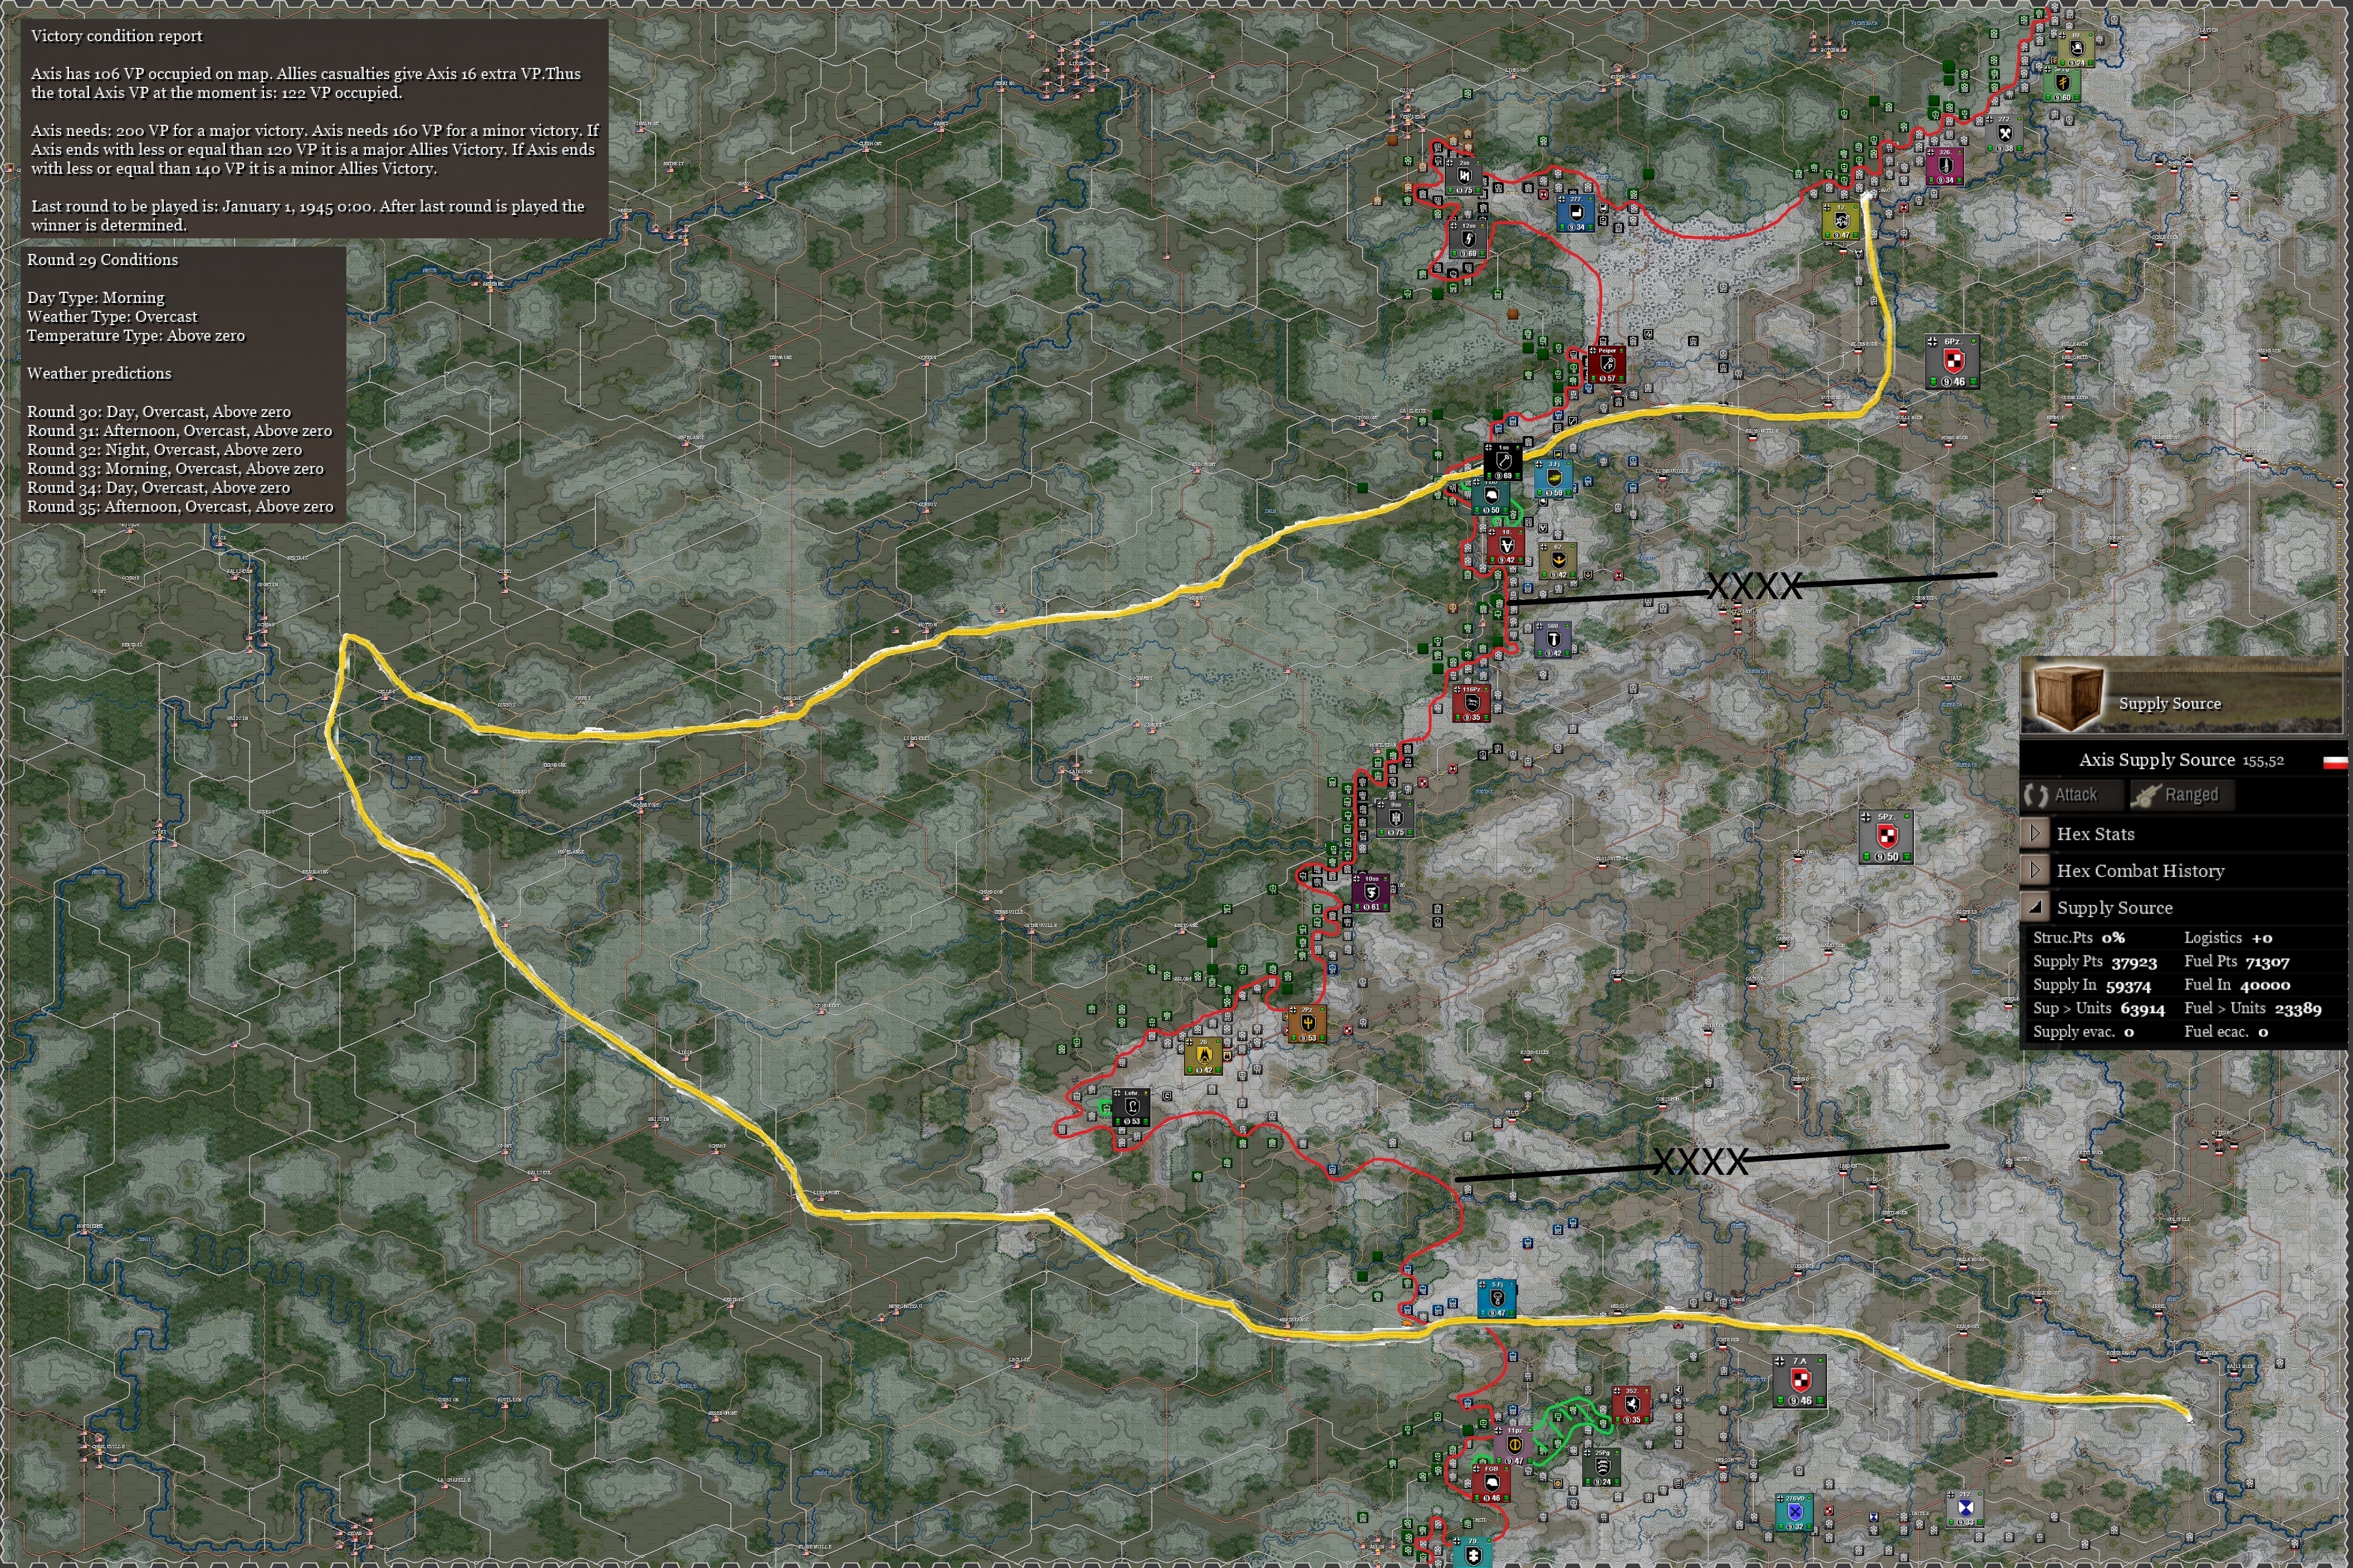Select the 3.Fj paratrooper division counter

(x=1553, y=479)
